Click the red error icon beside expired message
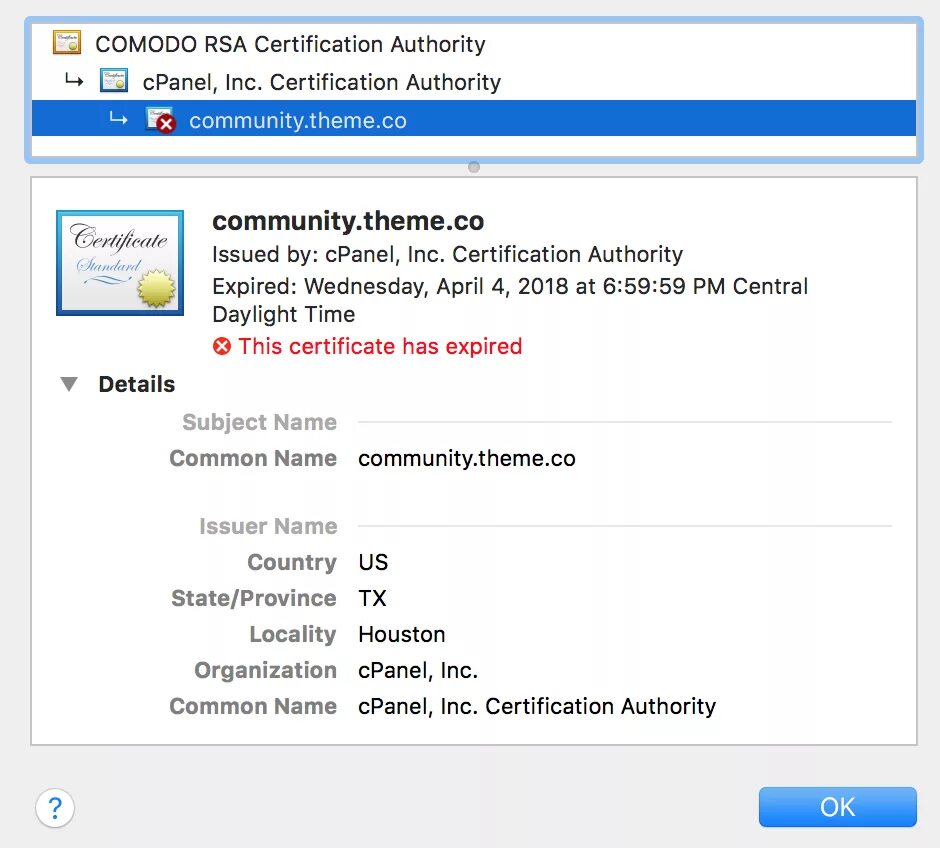Image resolution: width=940 pixels, height=848 pixels. tap(222, 346)
